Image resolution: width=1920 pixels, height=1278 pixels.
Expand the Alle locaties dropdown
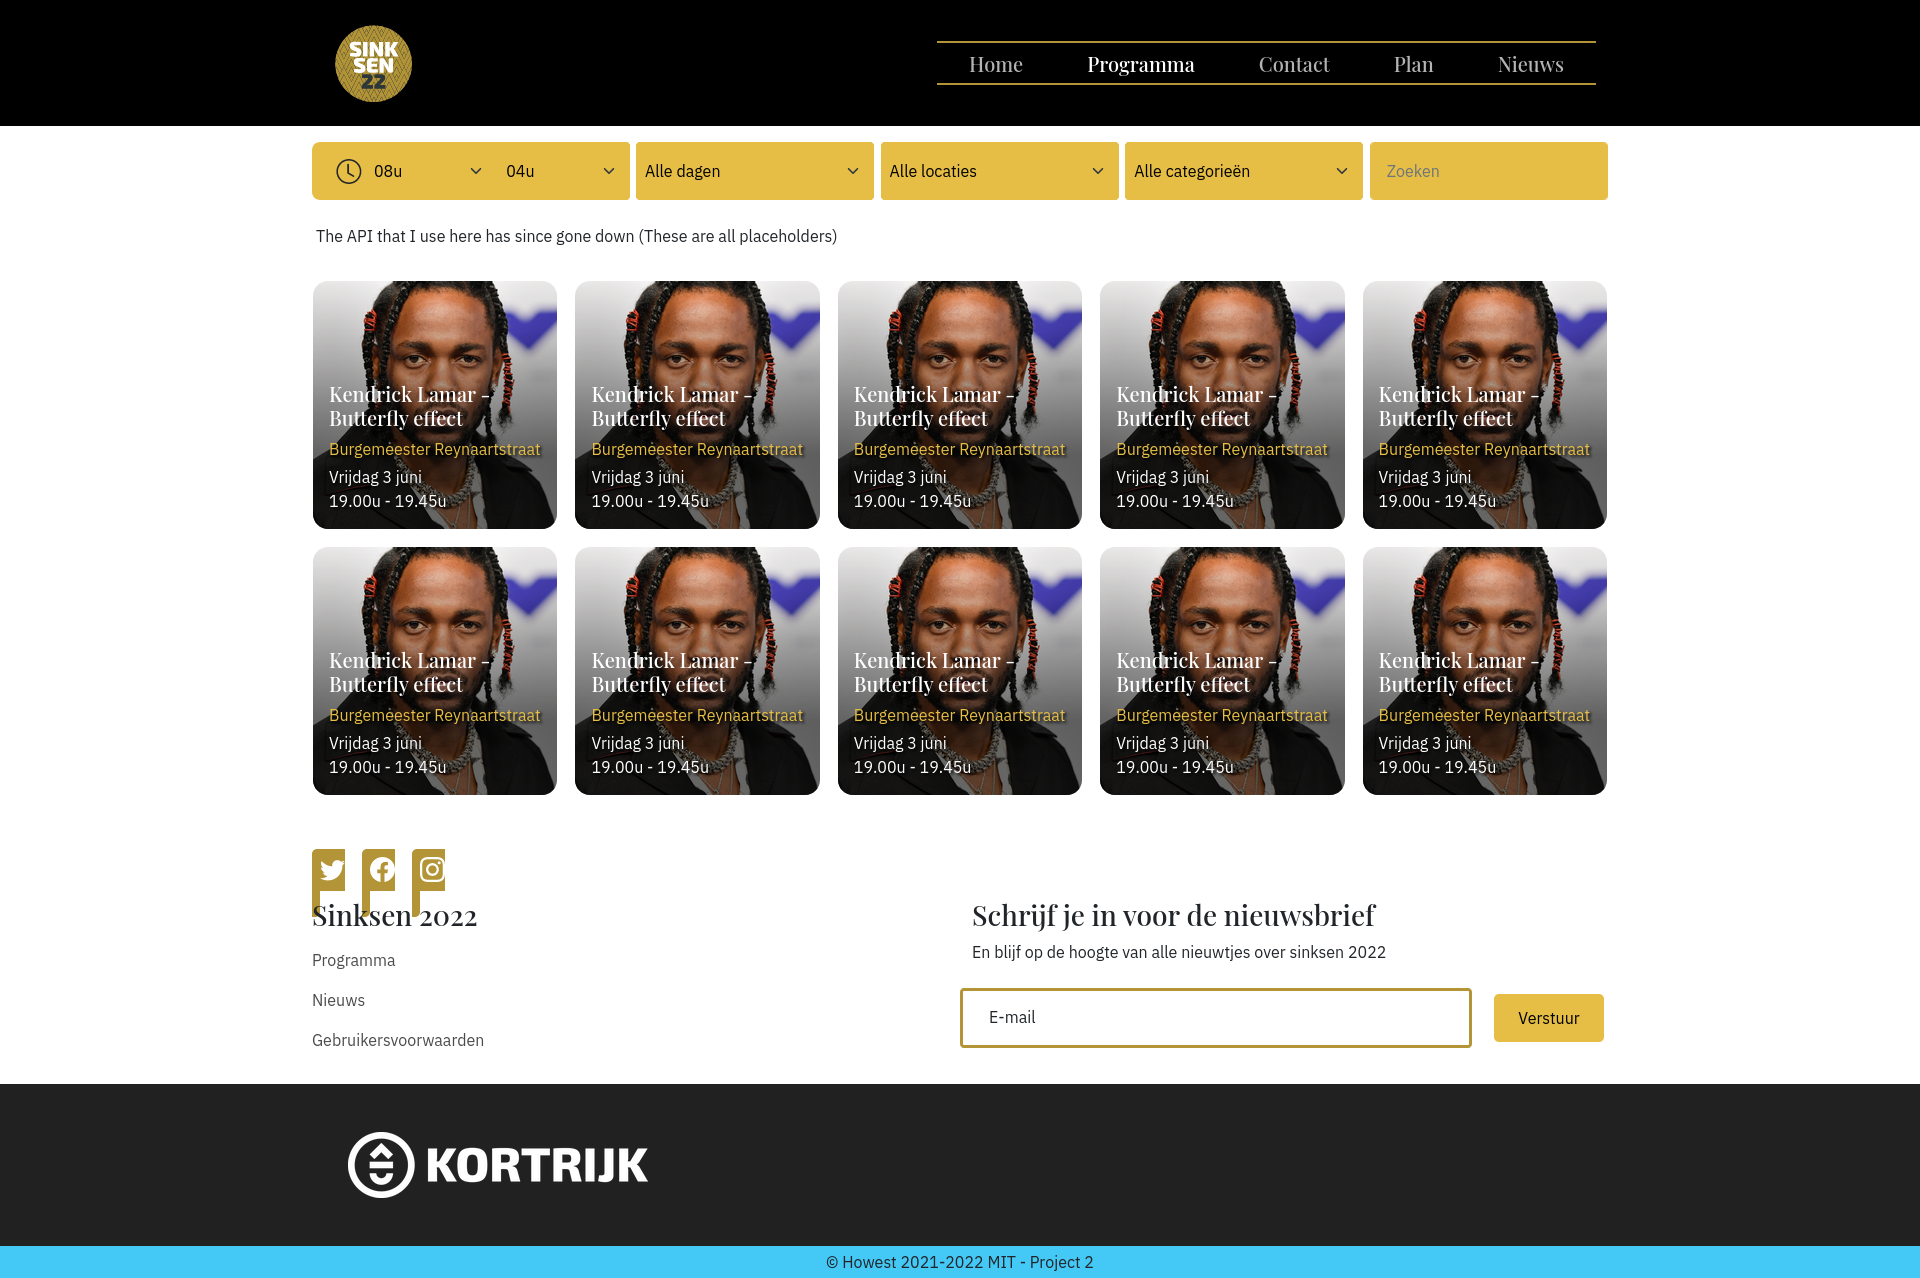coord(1000,171)
